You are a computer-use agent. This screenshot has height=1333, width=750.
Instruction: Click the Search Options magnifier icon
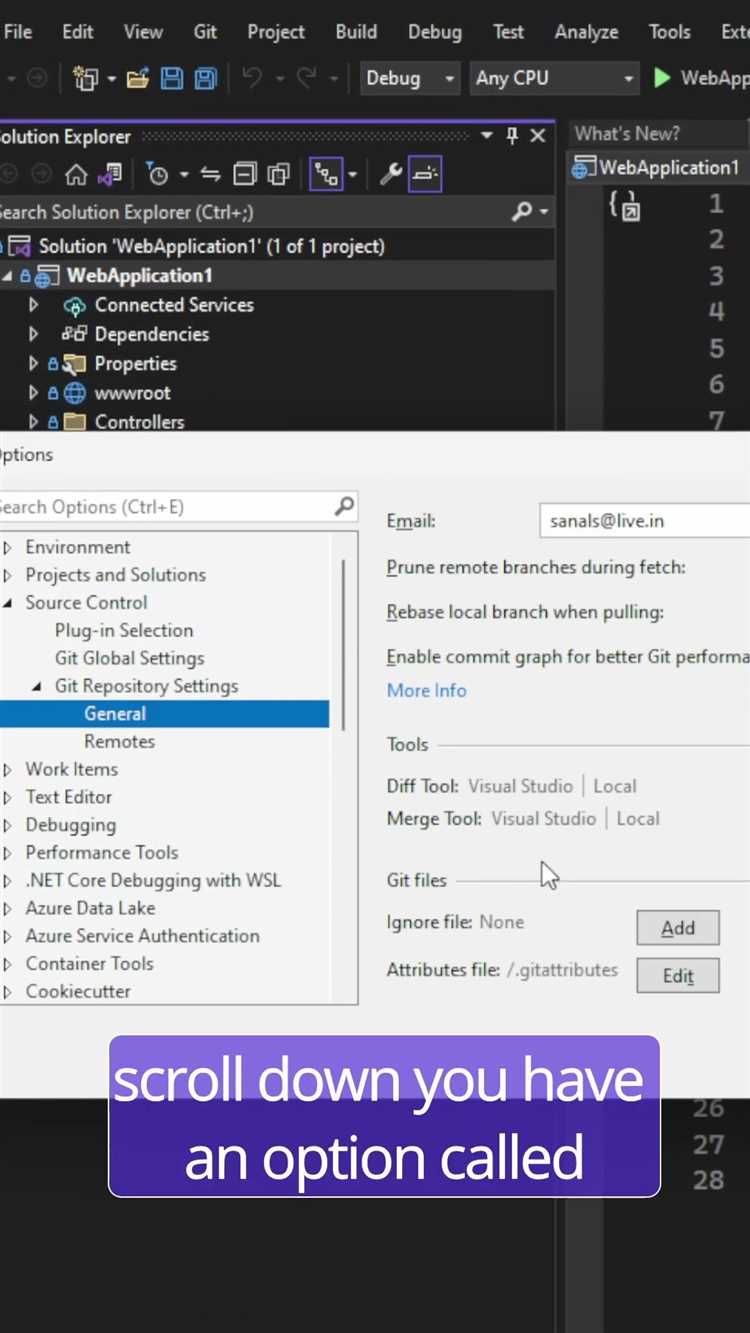344,507
